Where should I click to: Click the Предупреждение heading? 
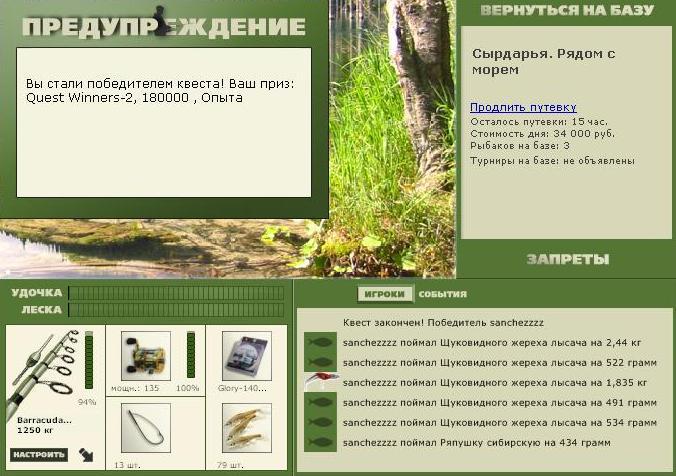(x=164, y=27)
